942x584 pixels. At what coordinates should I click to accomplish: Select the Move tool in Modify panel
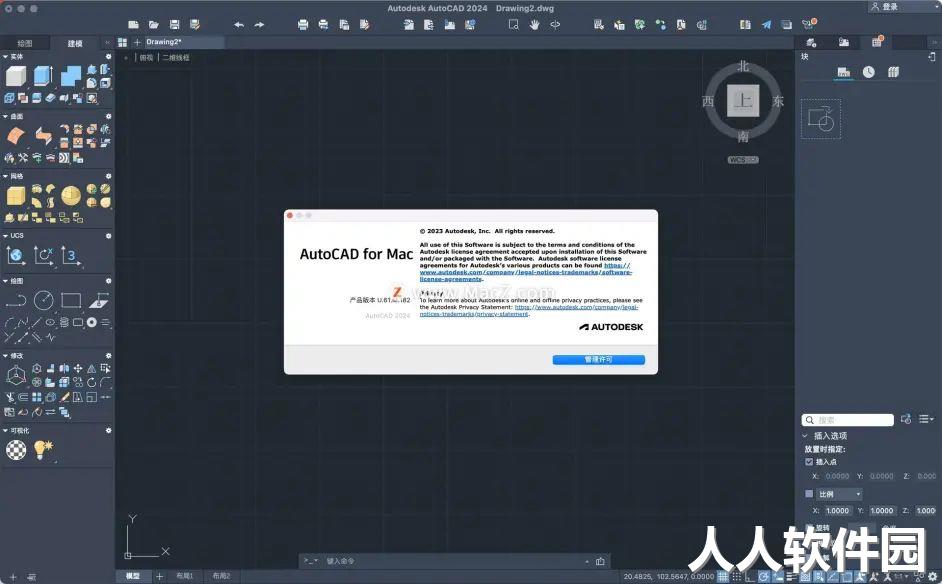point(77,368)
